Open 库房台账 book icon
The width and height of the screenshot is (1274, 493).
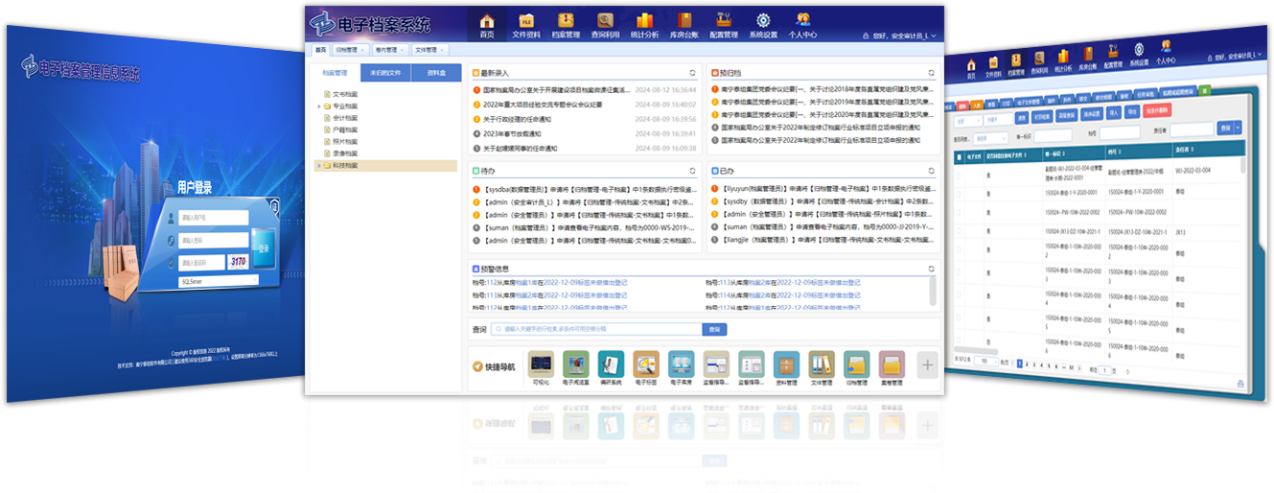pos(684,23)
